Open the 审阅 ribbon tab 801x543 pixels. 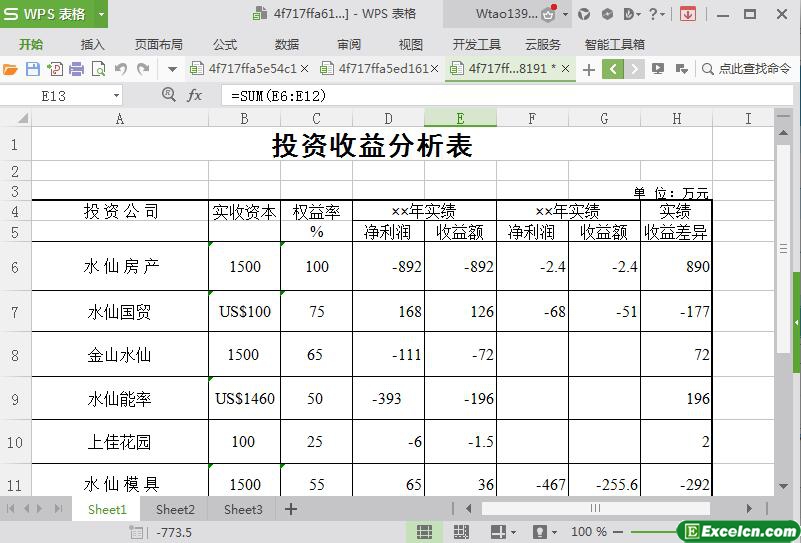(349, 44)
